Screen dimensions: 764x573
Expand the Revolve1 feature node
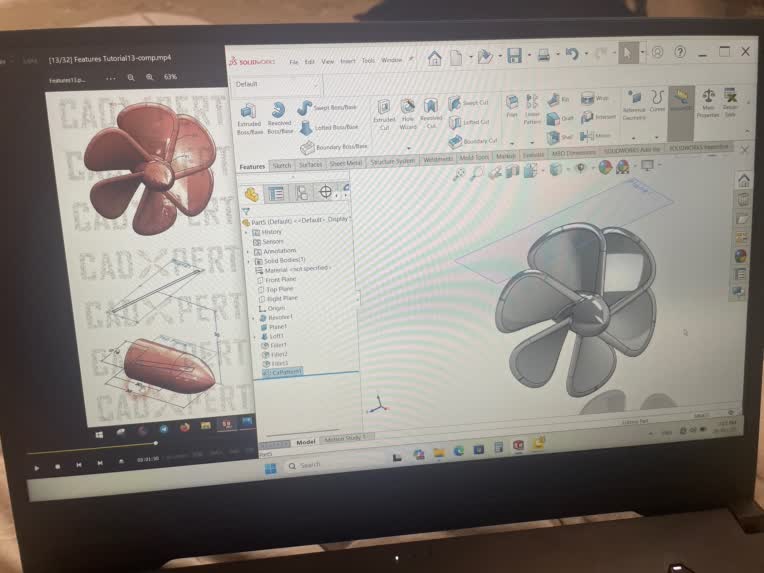pyautogui.click(x=253, y=318)
